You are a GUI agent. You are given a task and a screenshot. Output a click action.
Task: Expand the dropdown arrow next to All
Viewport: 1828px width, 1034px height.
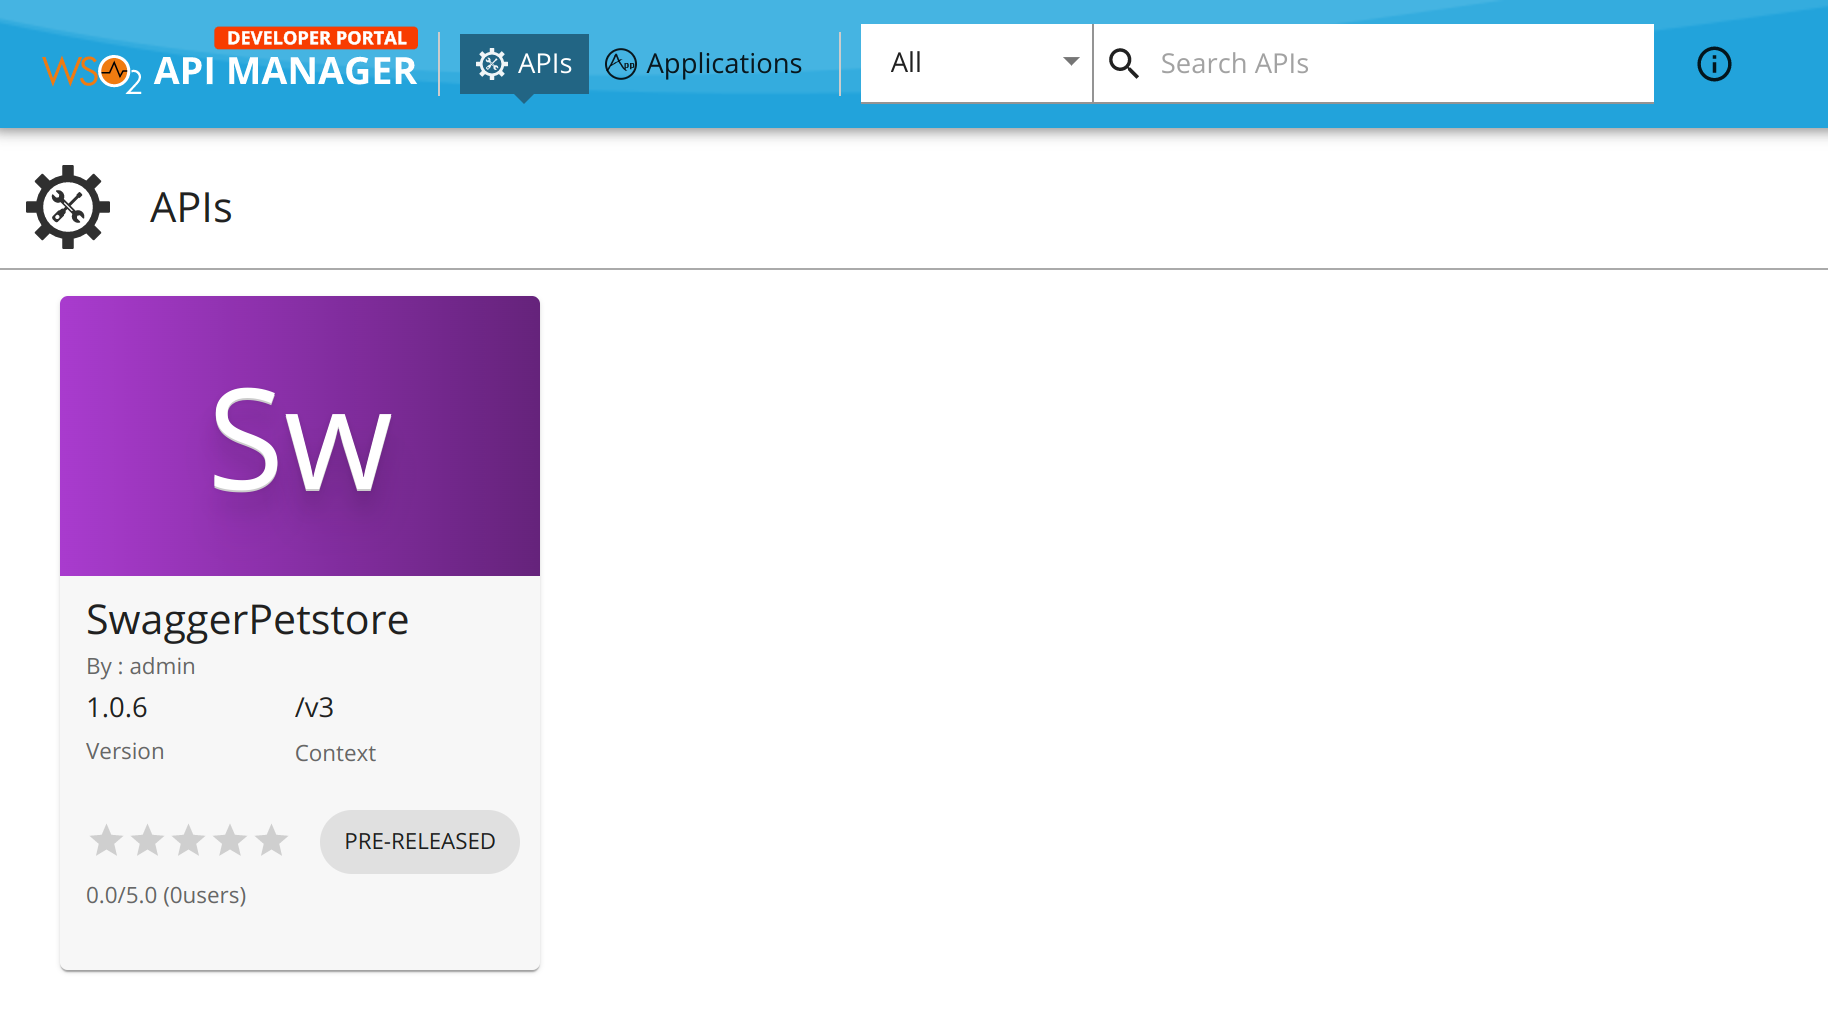tap(1071, 62)
